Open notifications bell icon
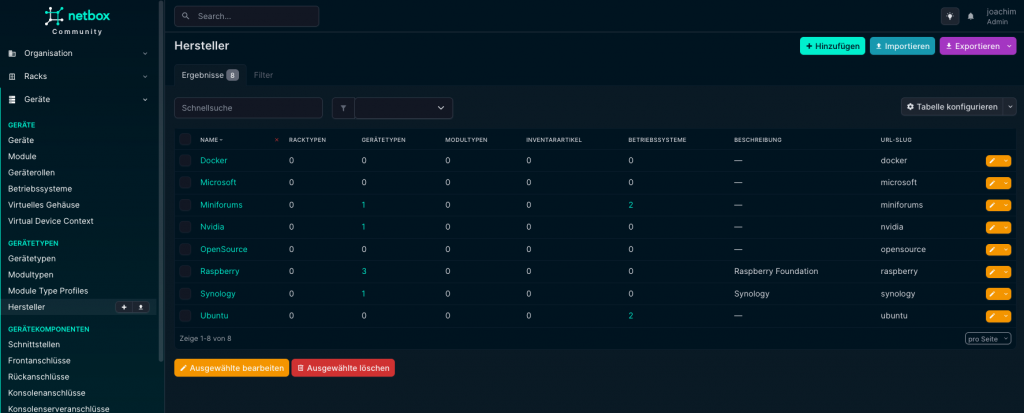 pyautogui.click(x=970, y=16)
